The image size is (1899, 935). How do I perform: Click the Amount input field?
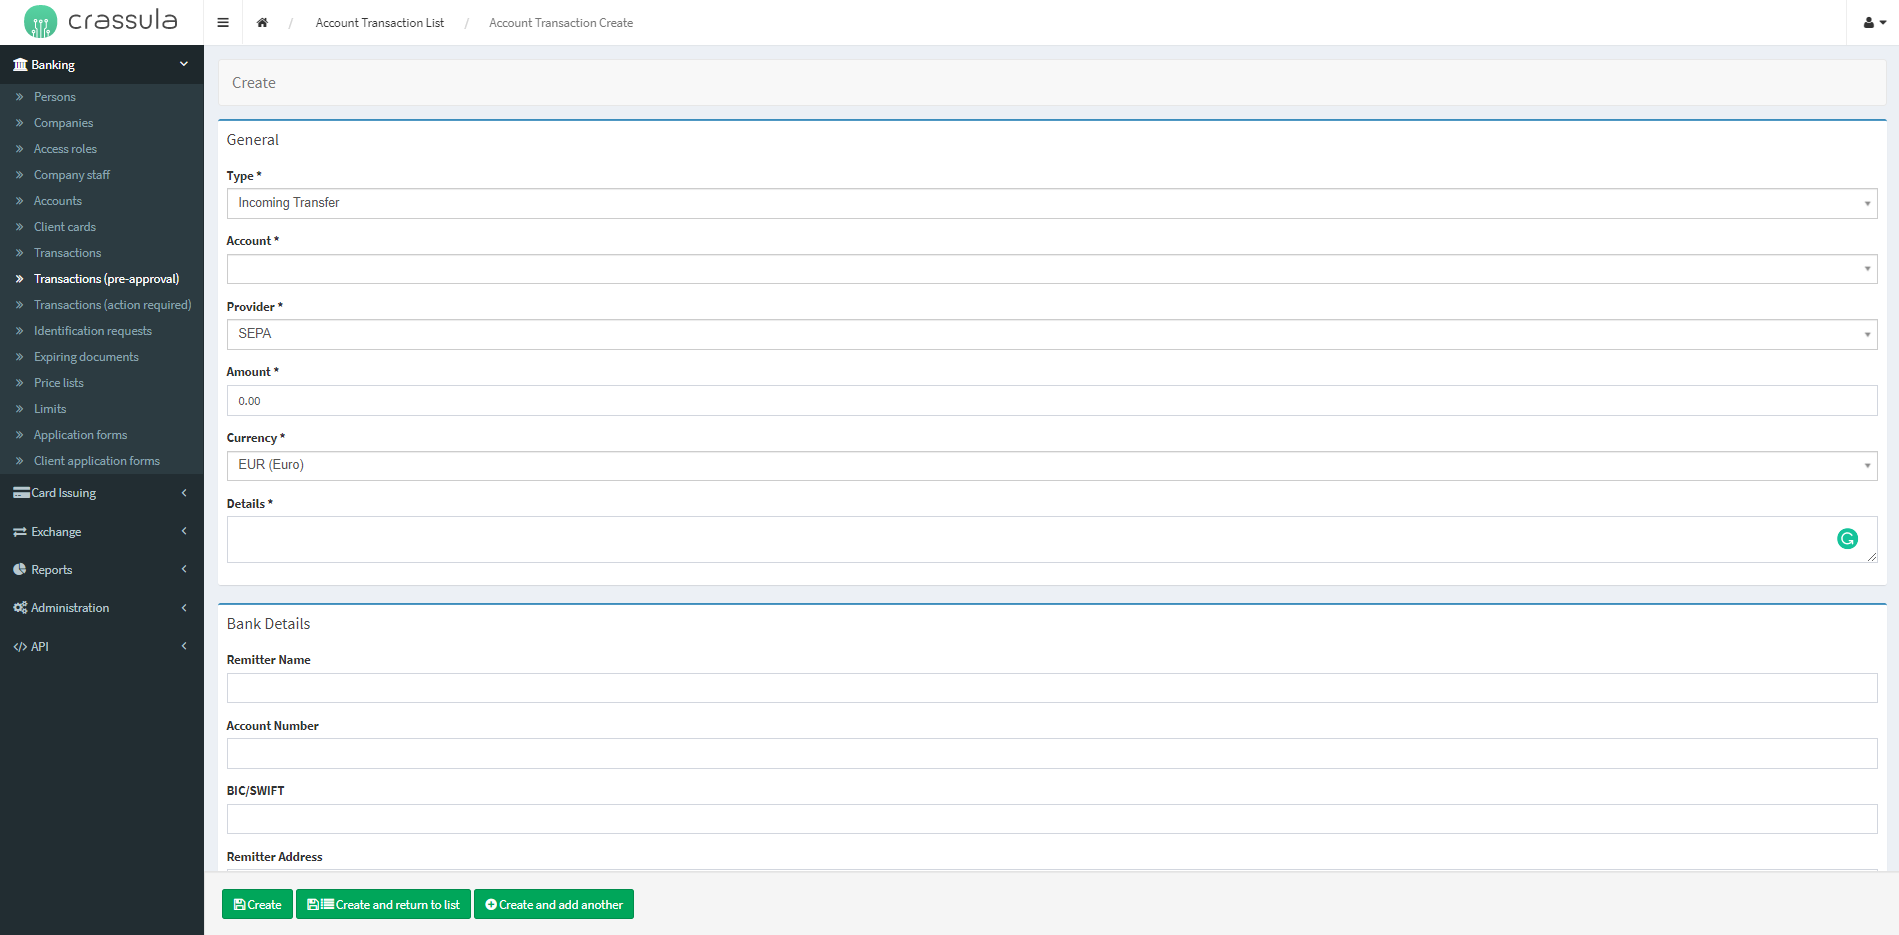pos(1051,401)
